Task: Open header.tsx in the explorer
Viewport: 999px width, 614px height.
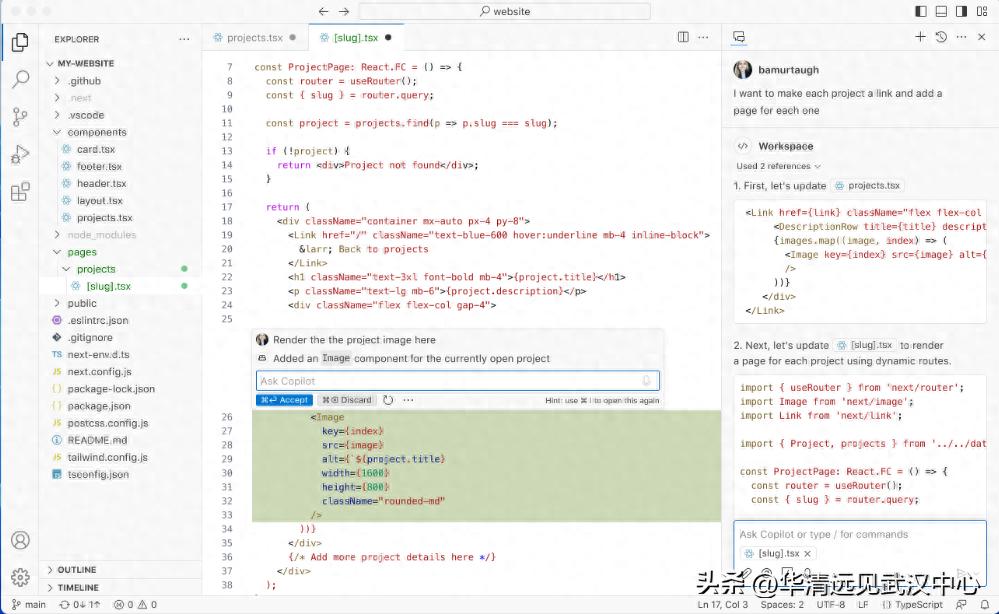Action: click(101, 183)
